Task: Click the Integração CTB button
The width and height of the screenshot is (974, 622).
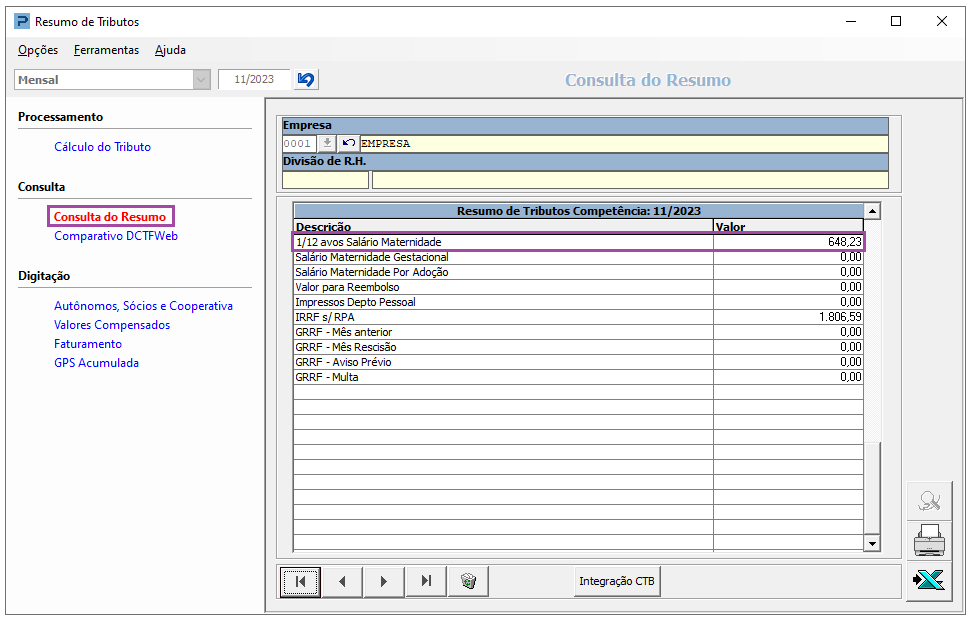Action: coord(617,582)
